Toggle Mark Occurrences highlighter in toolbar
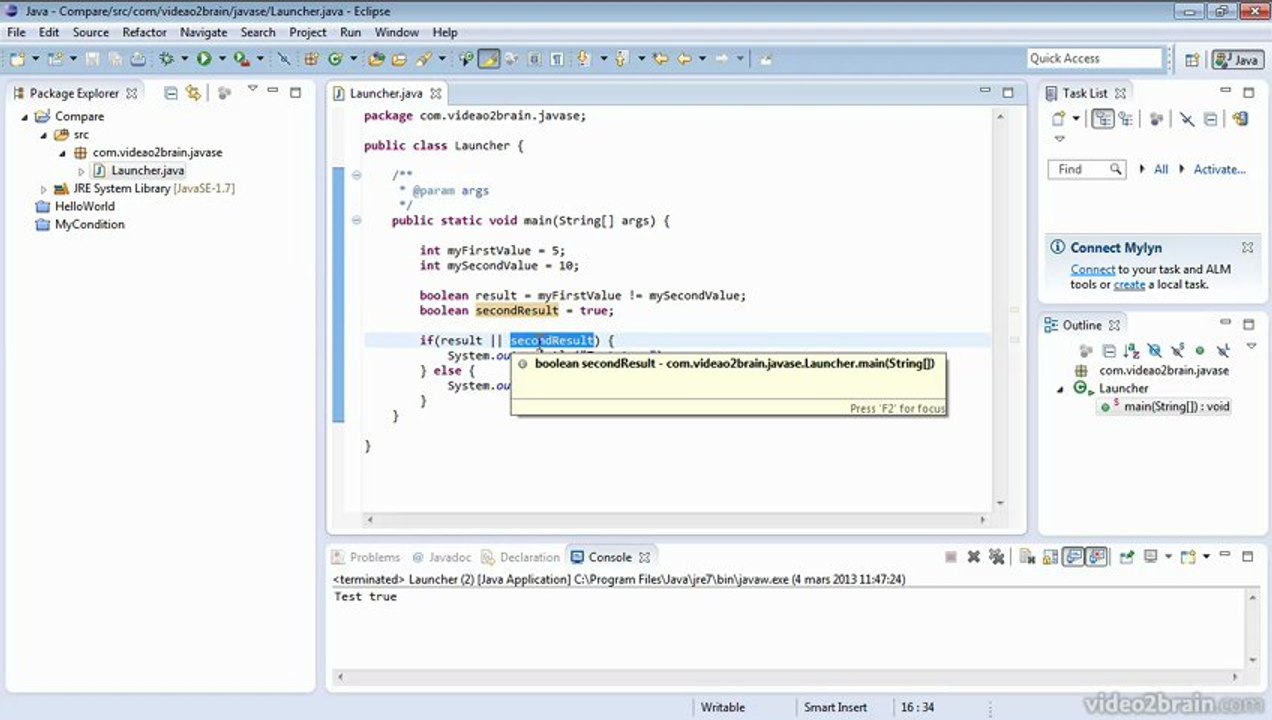This screenshot has height=720, width=1272. click(x=488, y=59)
